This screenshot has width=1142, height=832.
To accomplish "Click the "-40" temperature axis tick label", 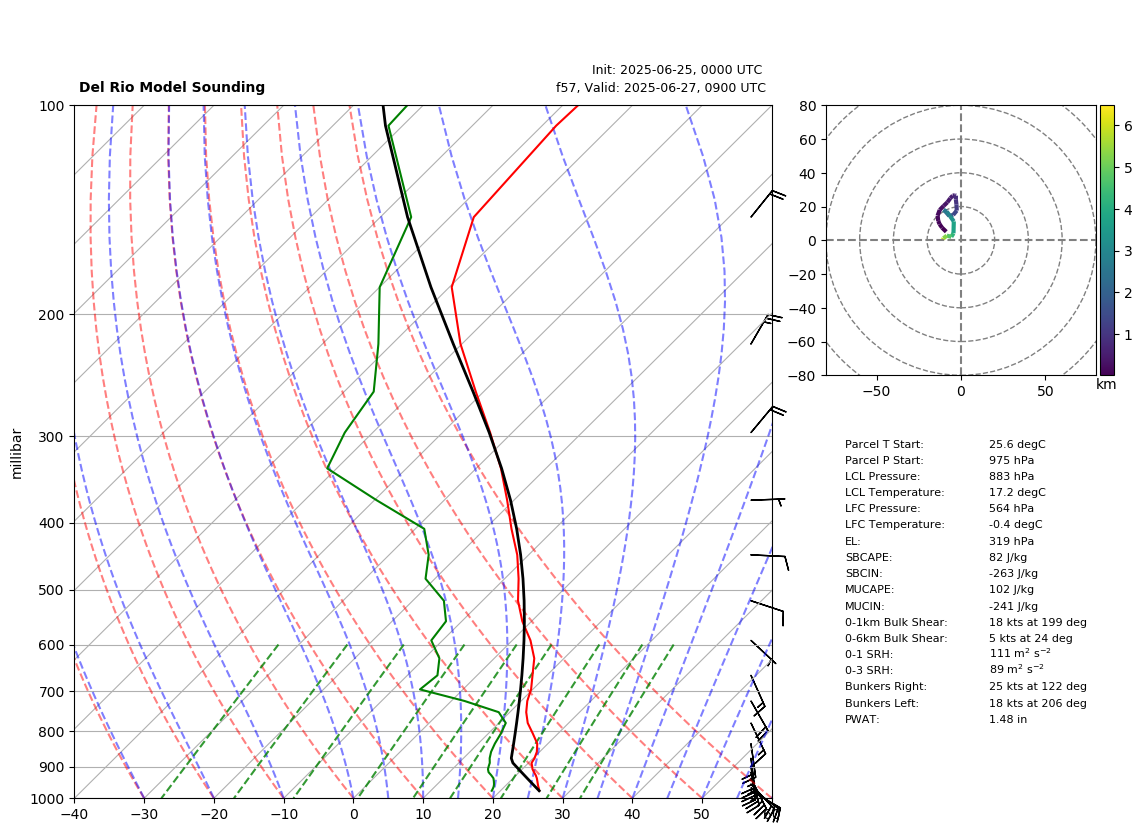I will [74, 814].
